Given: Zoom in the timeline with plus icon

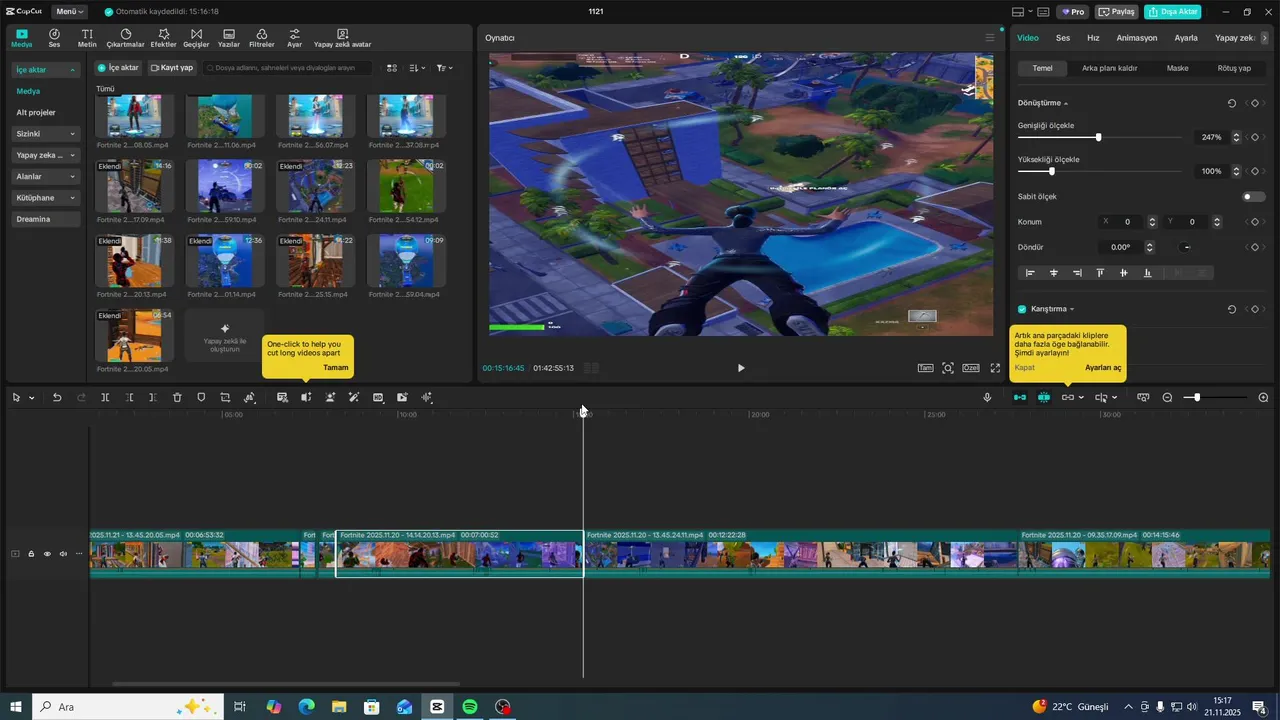Looking at the screenshot, I should [x=1263, y=397].
